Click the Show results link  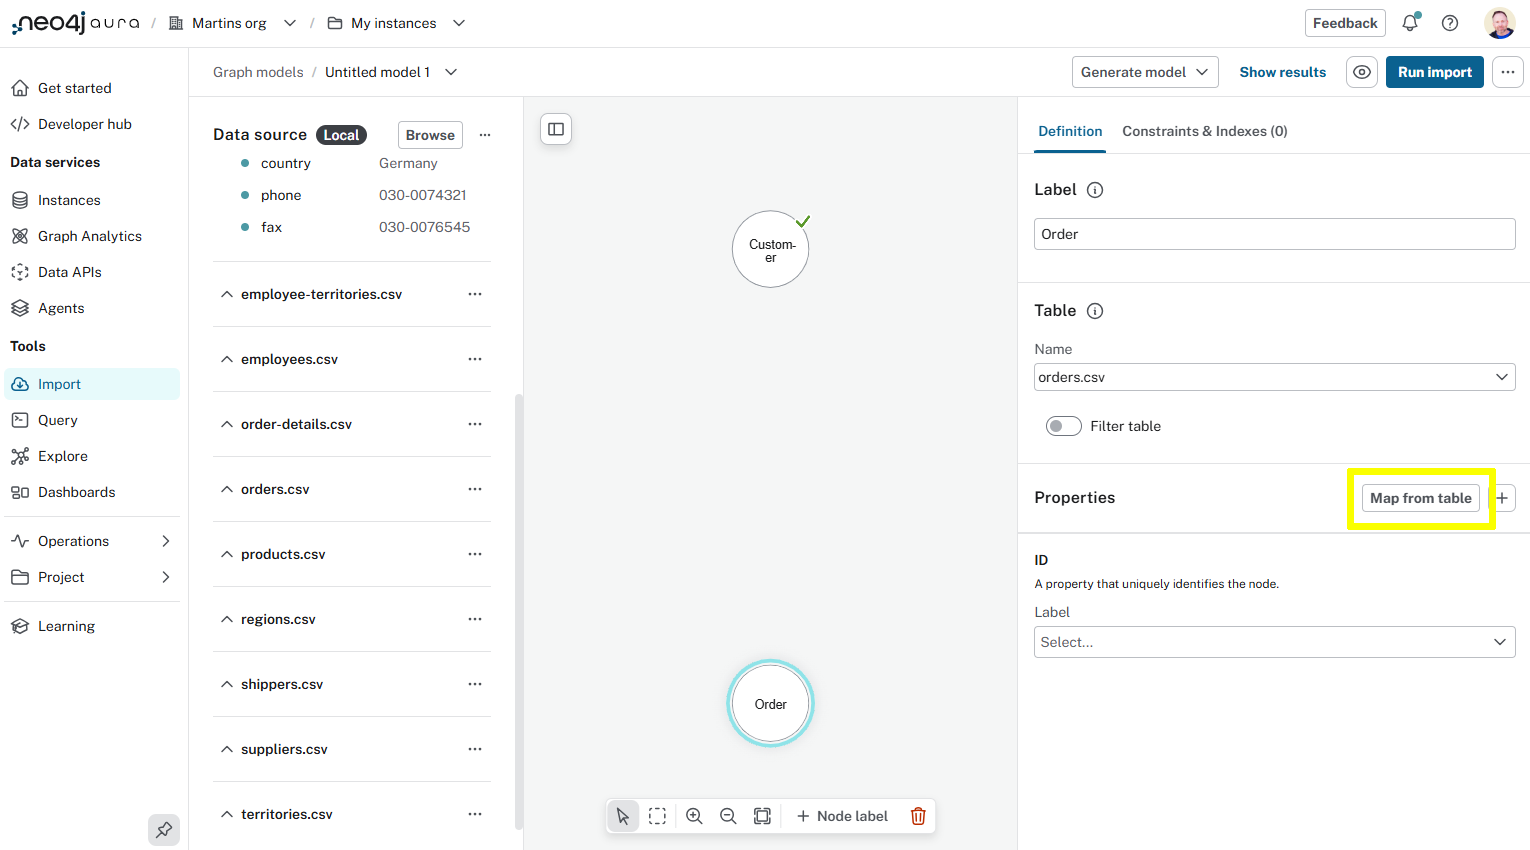1282,72
